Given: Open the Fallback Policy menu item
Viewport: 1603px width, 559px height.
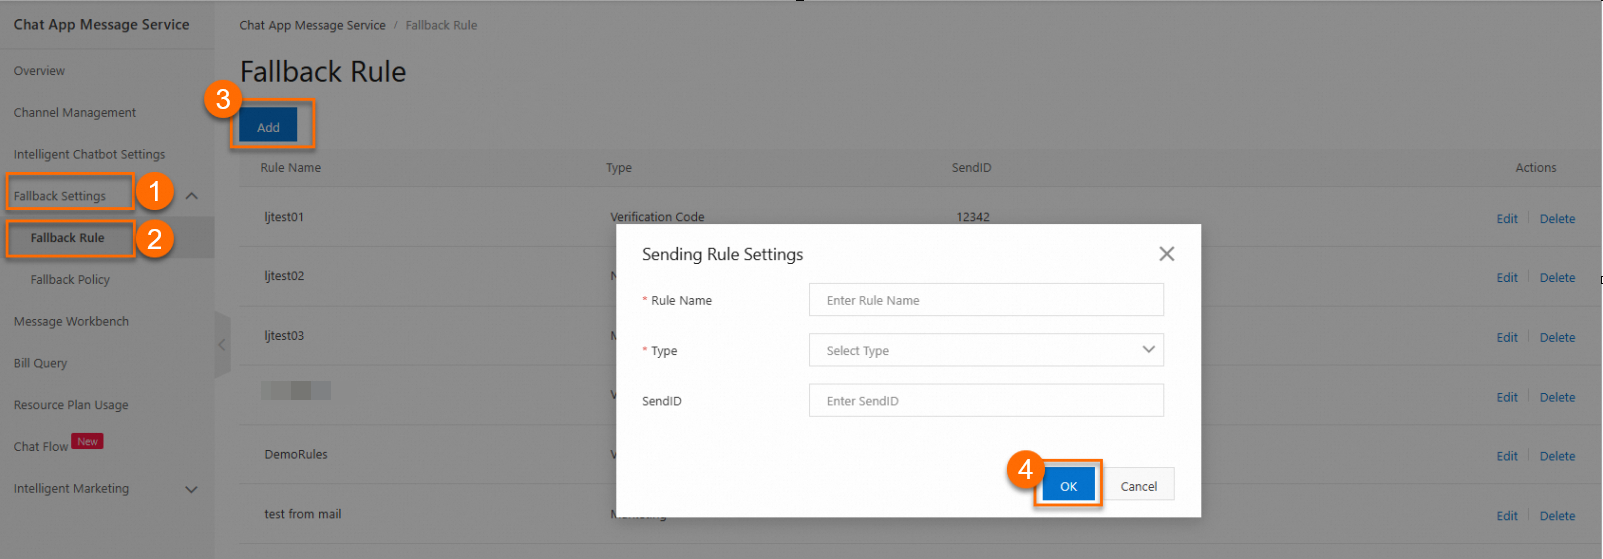Looking at the screenshot, I should pyautogui.click(x=70, y=280).
